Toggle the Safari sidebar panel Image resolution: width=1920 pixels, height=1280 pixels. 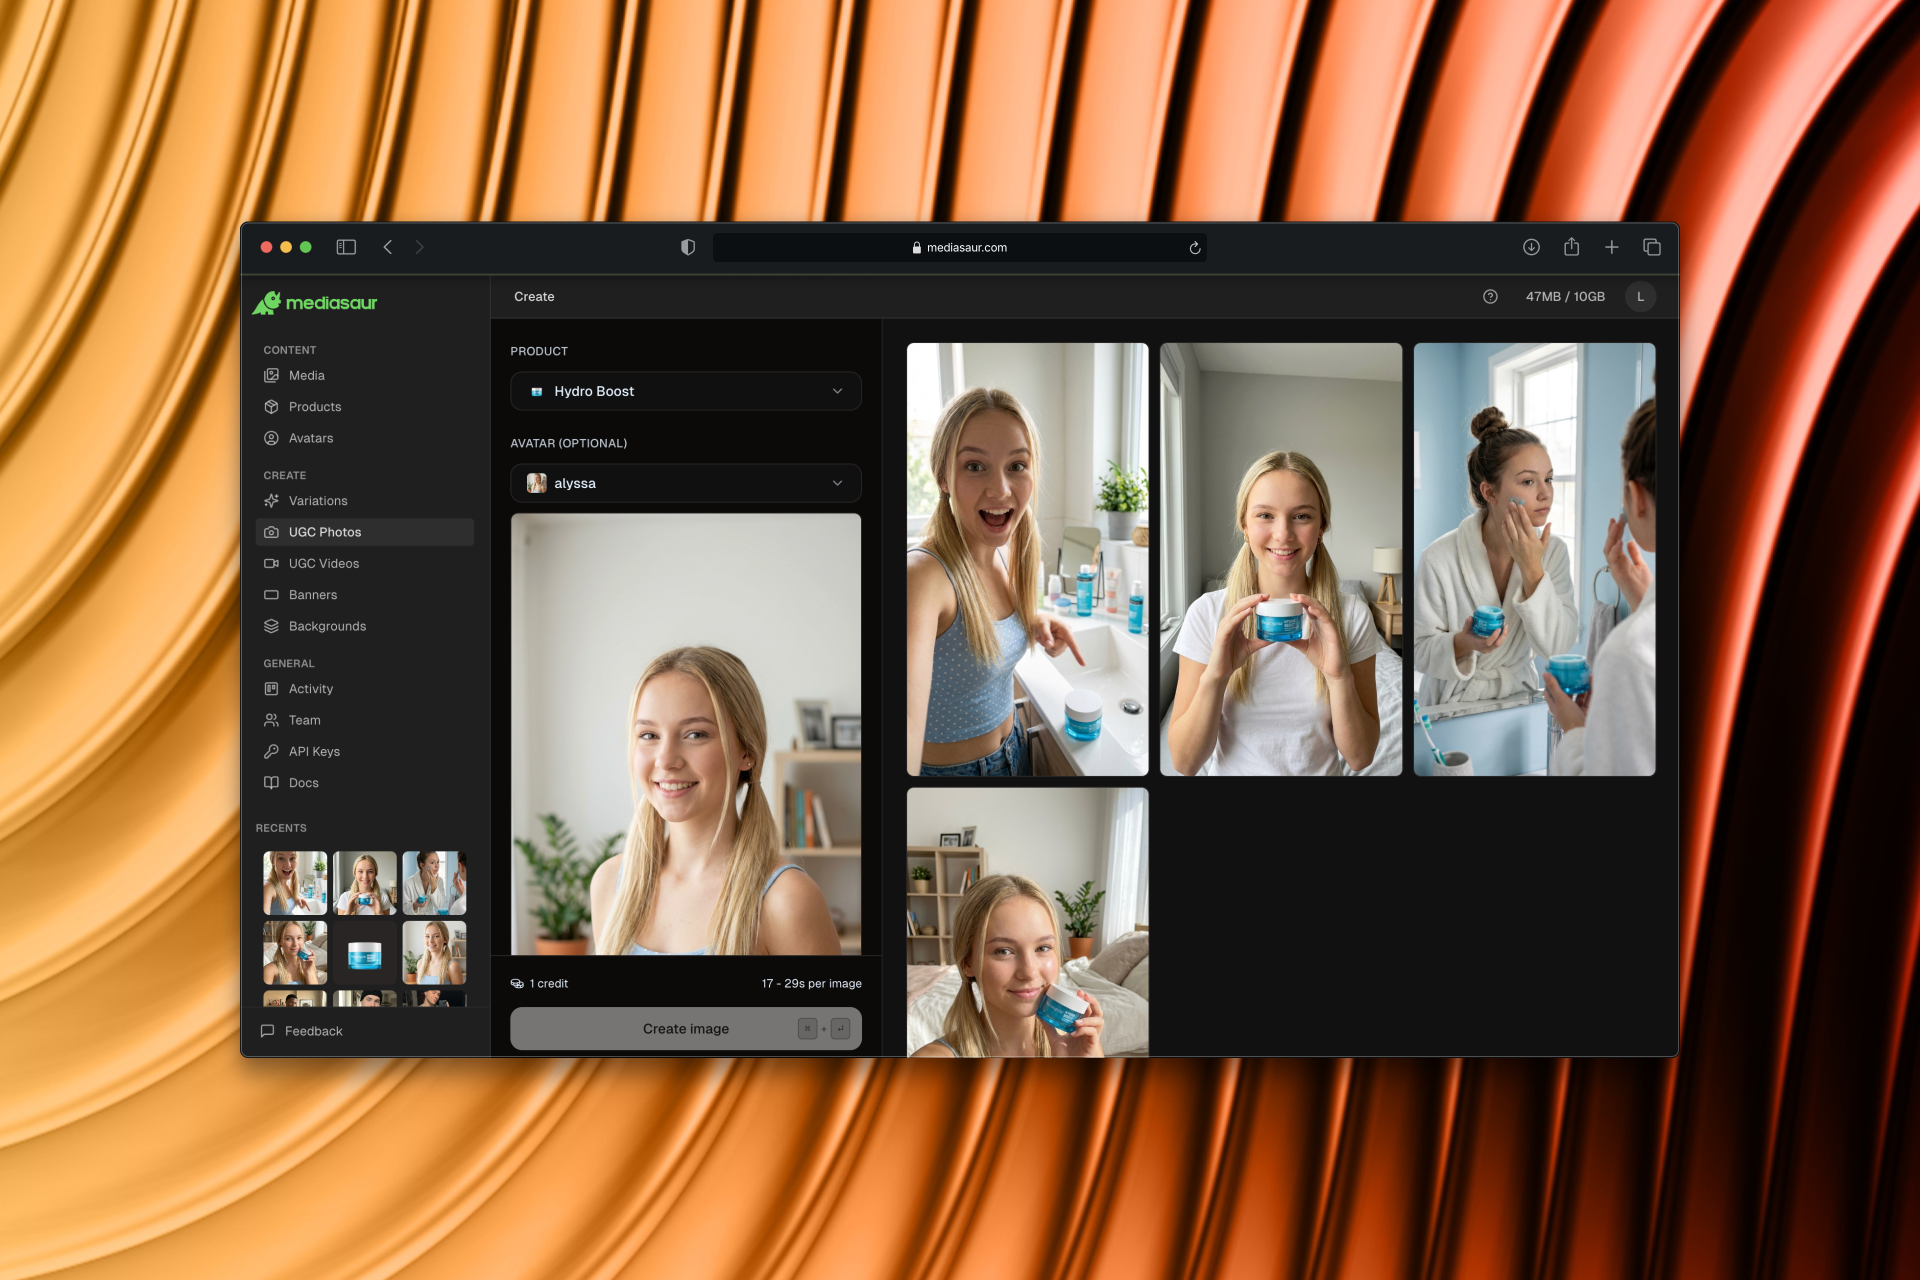click(346, 247)
